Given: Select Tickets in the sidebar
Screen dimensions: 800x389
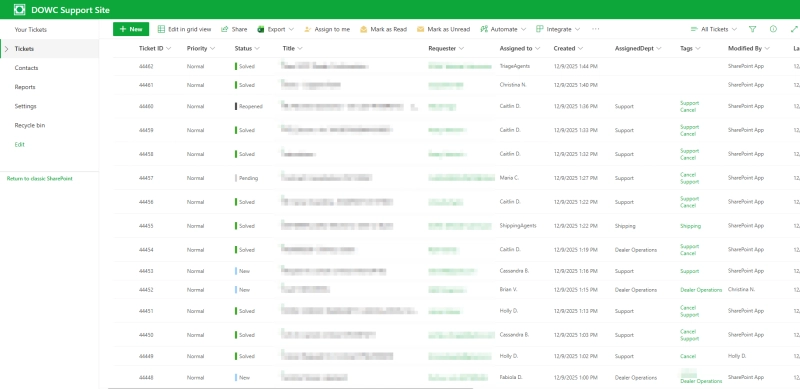Looking at the screenshot, I should [24, 49].
